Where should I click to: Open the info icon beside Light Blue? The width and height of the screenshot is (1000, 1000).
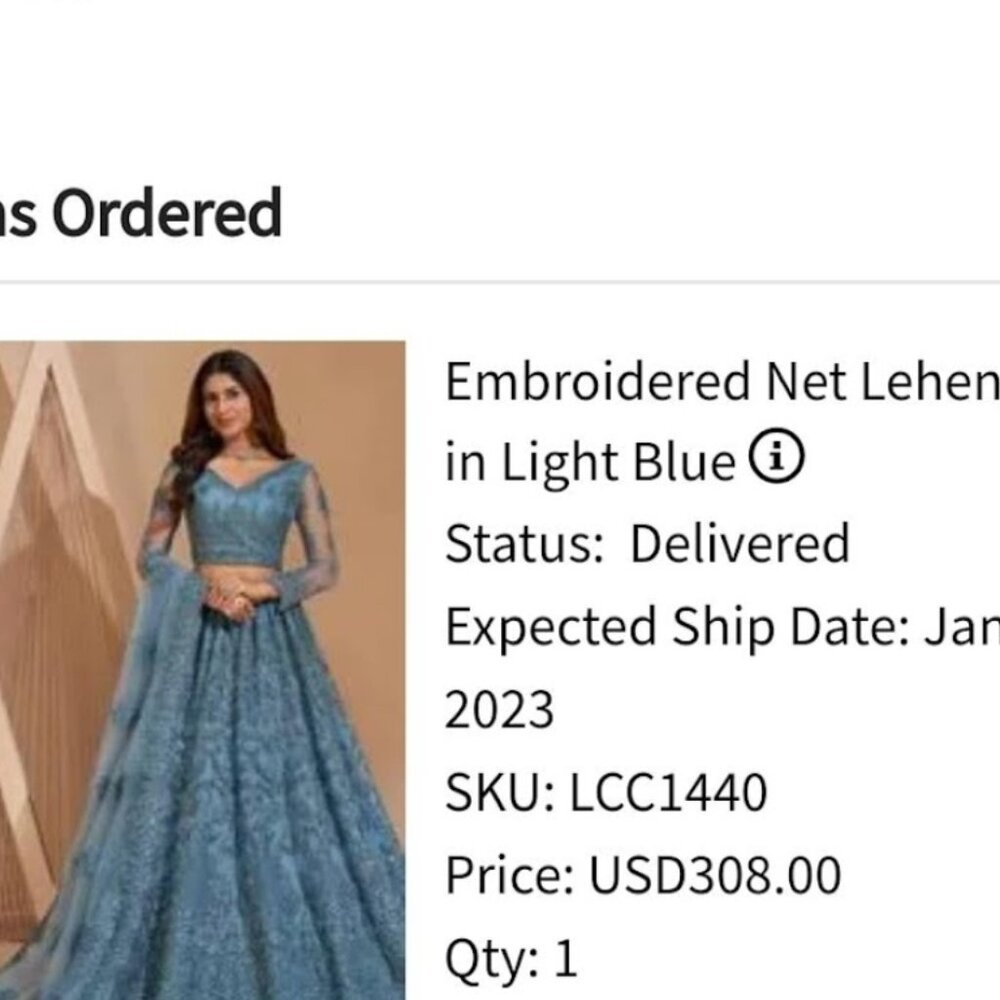pos(776,457)
